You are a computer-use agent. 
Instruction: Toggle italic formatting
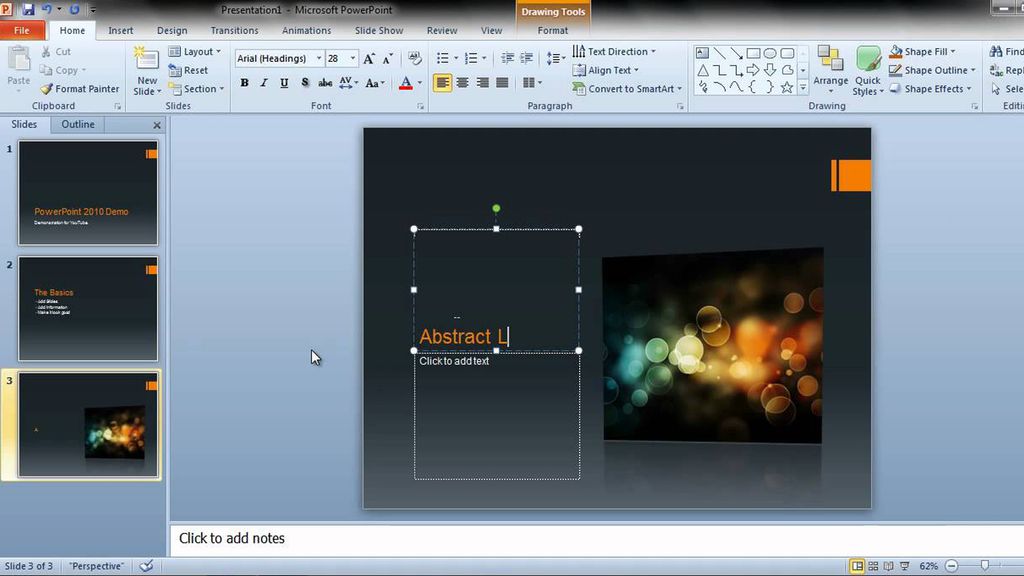point(263,83)
